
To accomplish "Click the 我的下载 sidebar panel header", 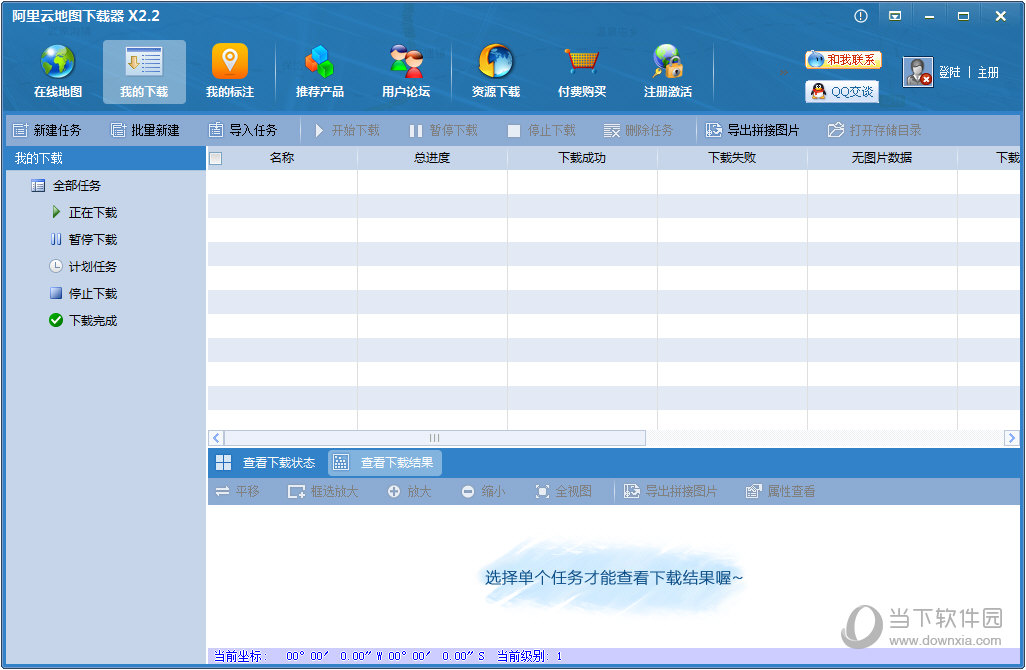I will [106, 158].
